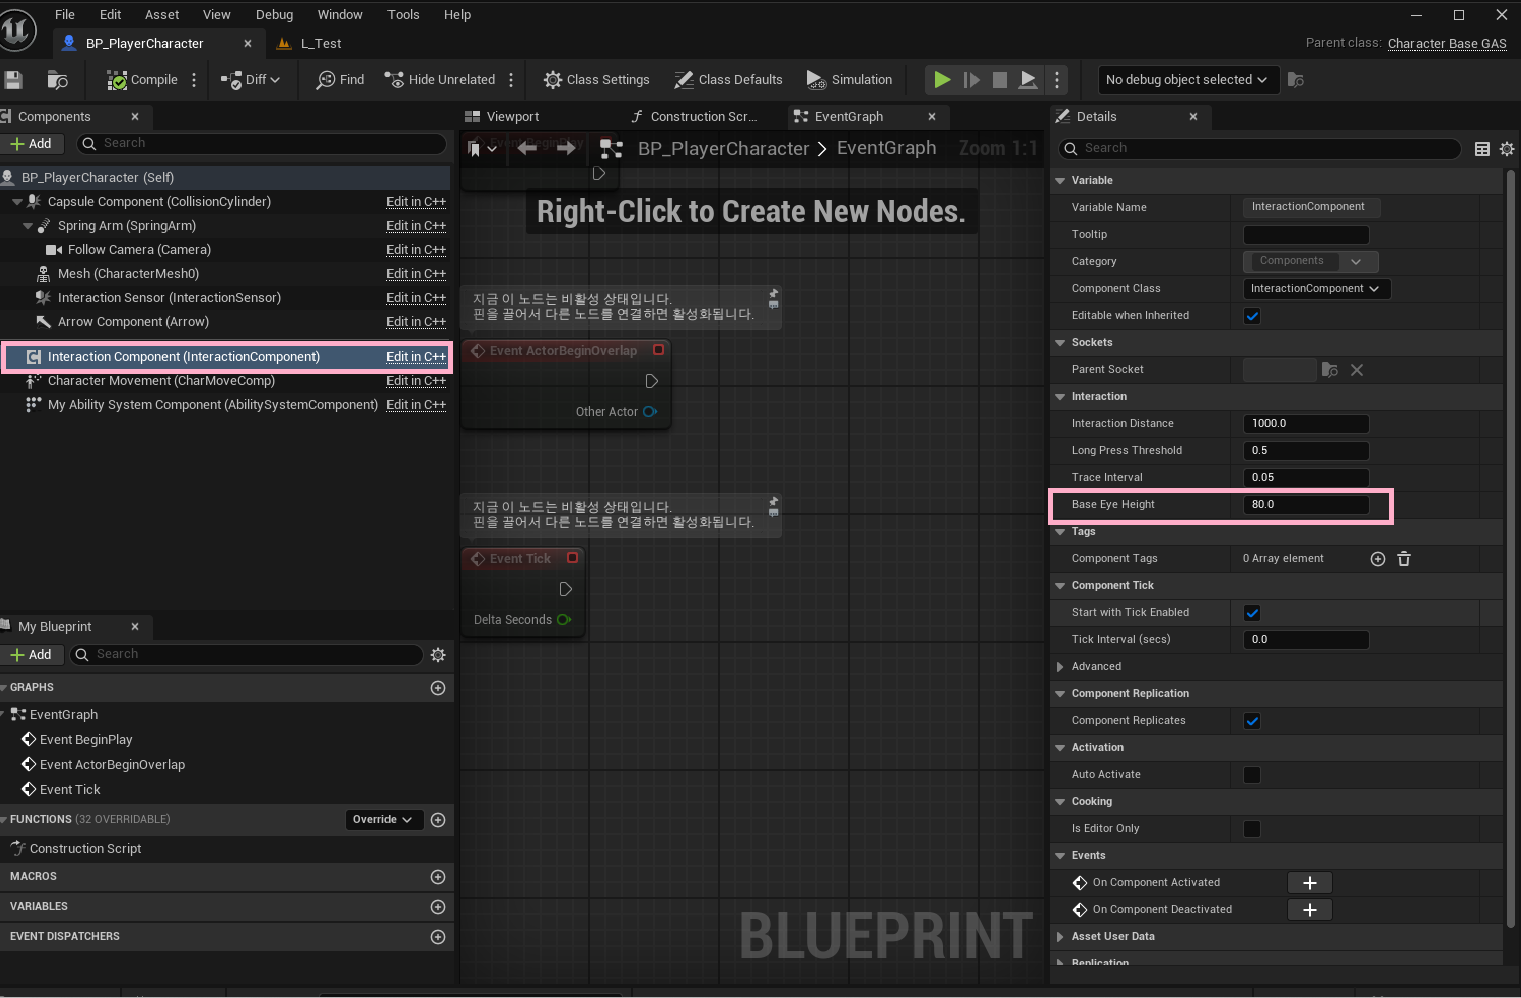Open Edit in C++ link for Follow Camera
Image resolution: width=1521 pixels, height=998 pixels.
pyautogui.click(x=416, y=250)
